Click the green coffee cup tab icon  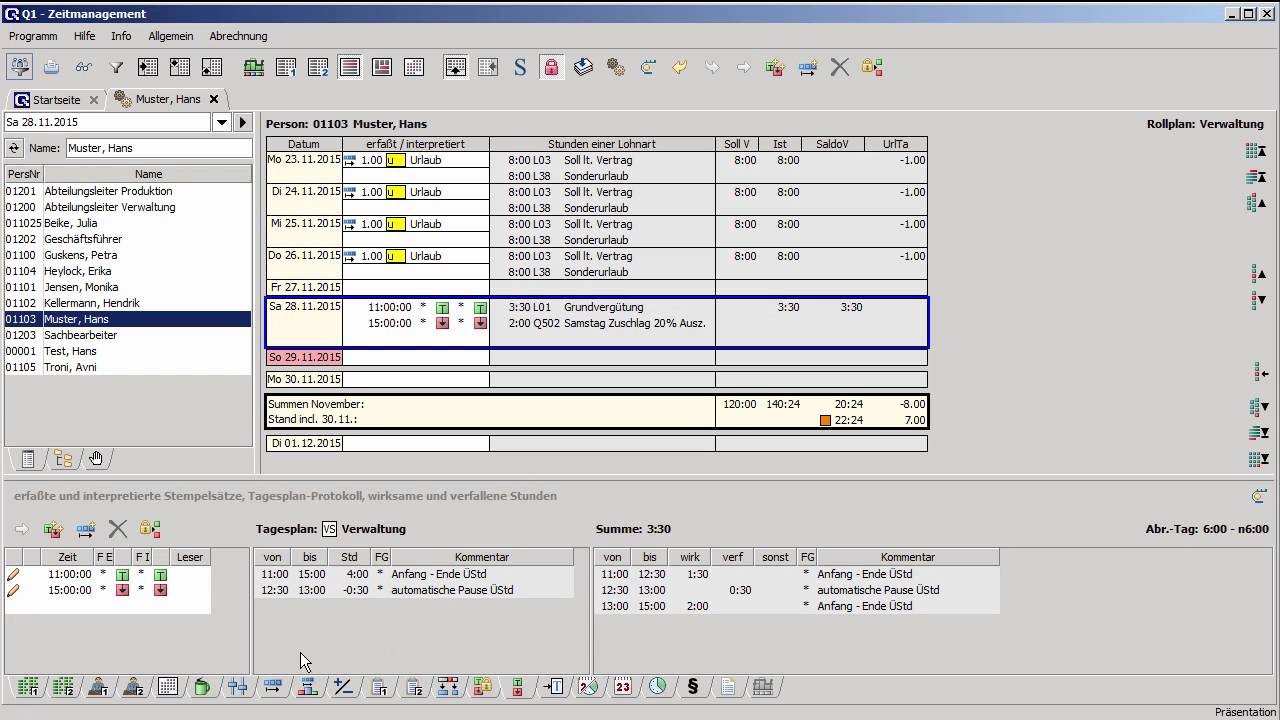(x=202, y=687)
